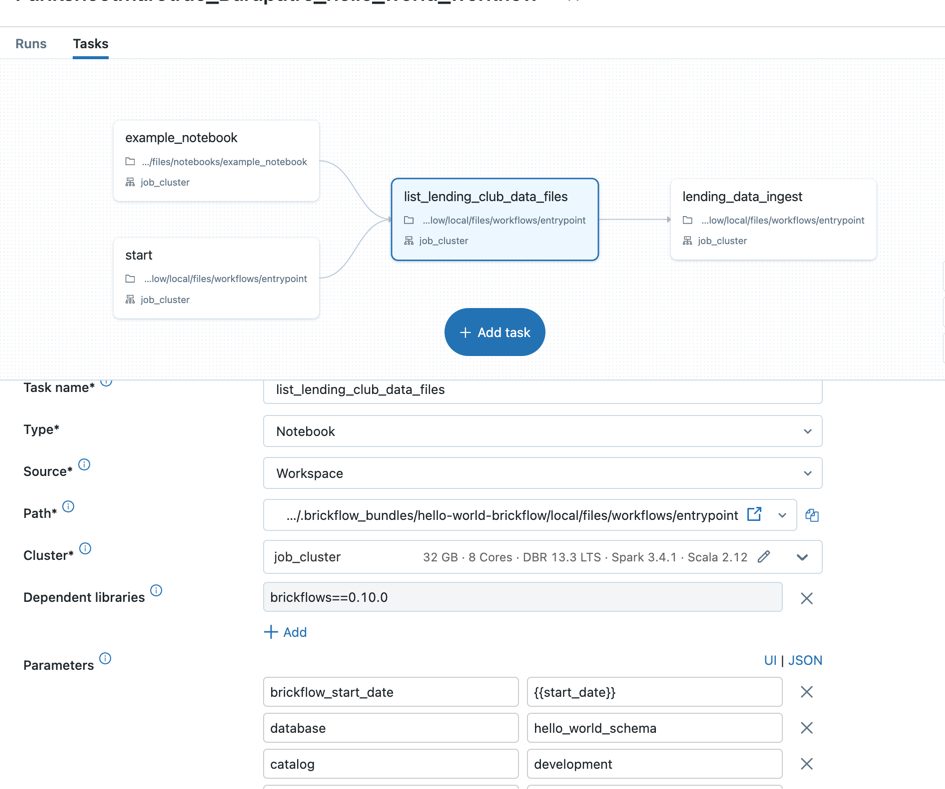Switch parameters view to JSON
The height and width of the screenshot is (789, 945).
[x=805, y=660]
